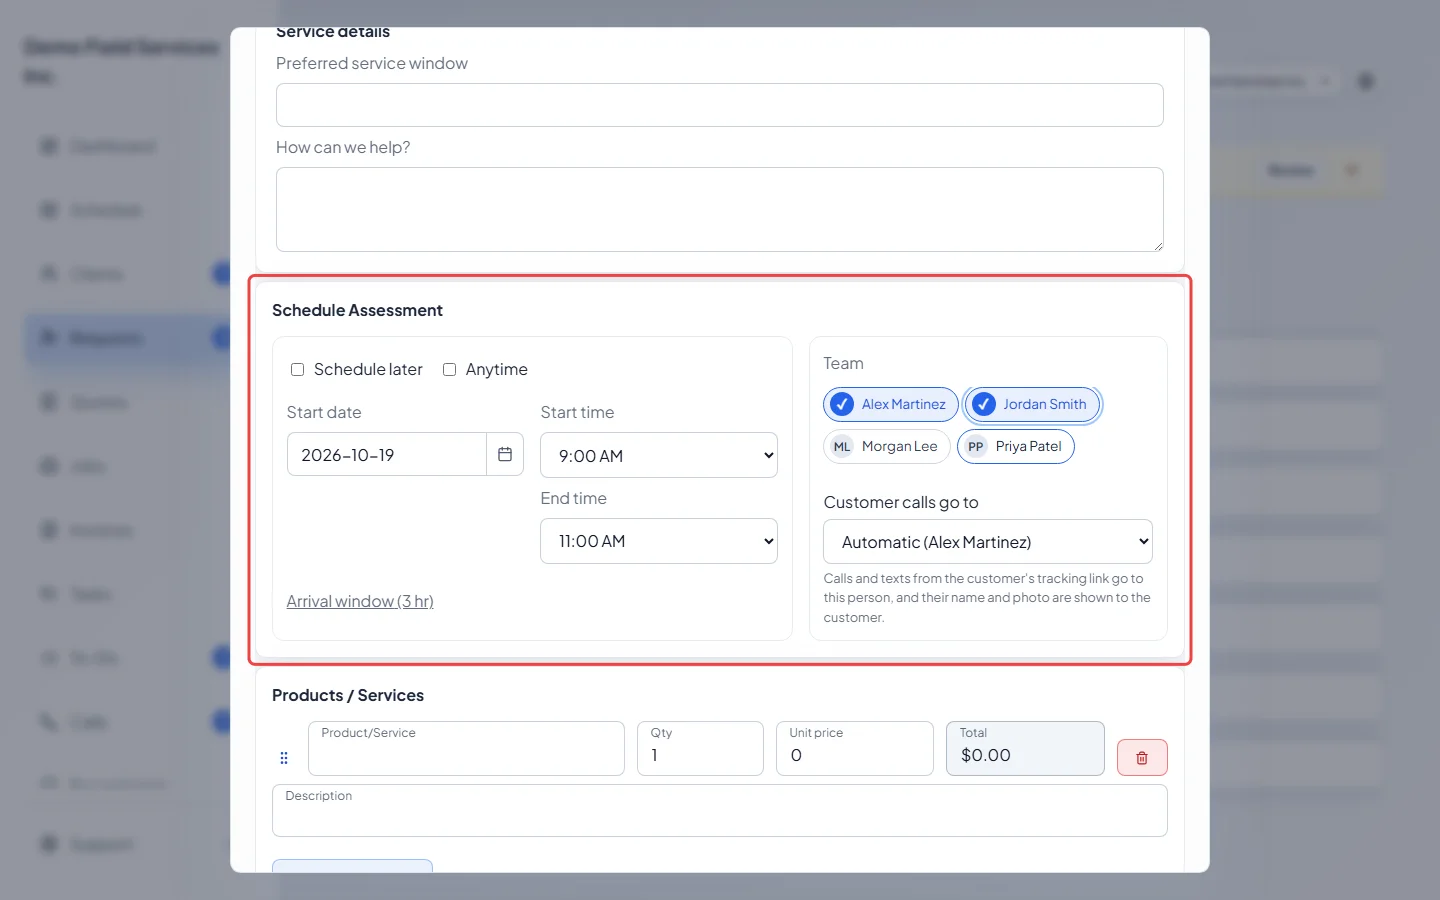Expand the End time dropdown

(x=659, y=541)
